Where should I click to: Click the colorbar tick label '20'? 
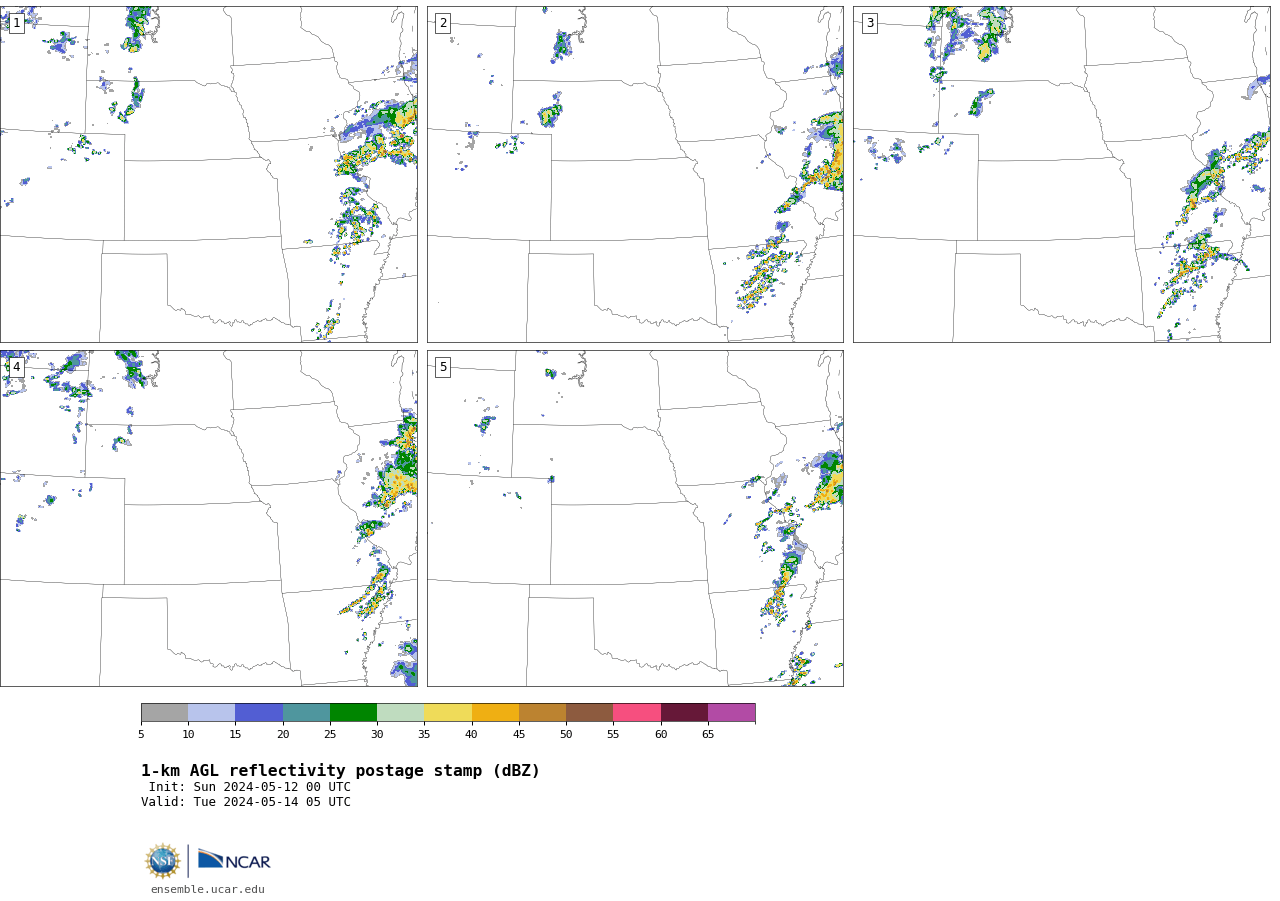tap(283, 735)
